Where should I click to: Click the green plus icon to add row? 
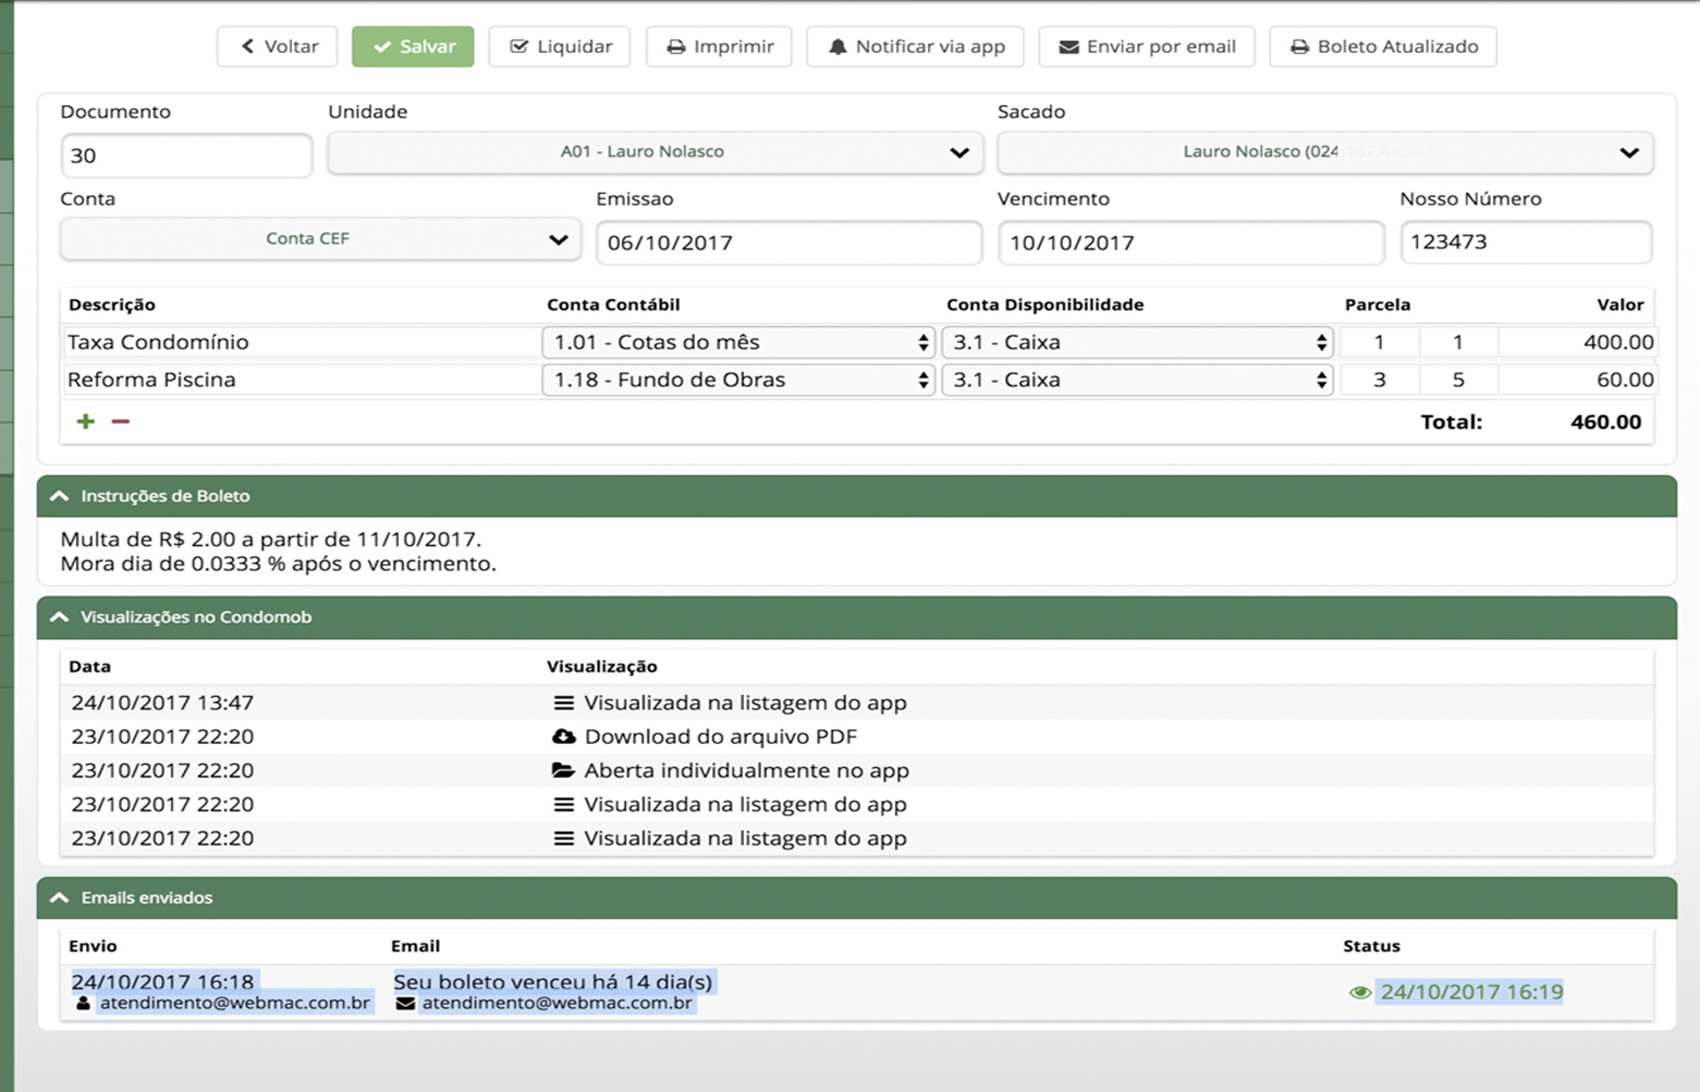[86, 422]
